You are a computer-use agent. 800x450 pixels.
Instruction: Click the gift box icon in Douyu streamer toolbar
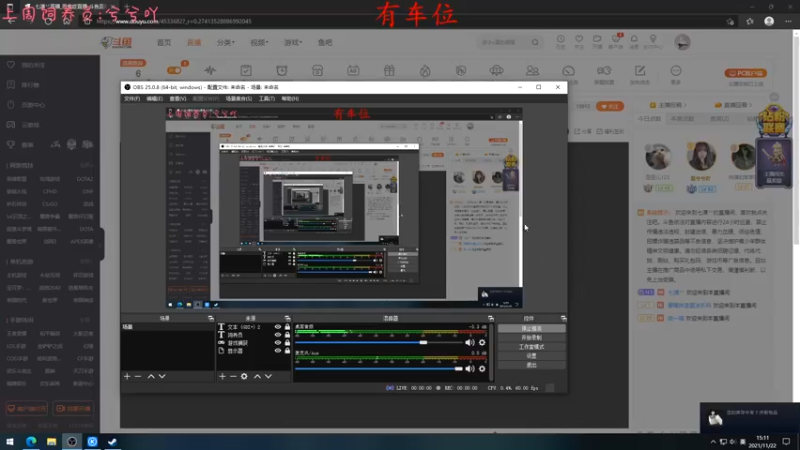[389, 70]
